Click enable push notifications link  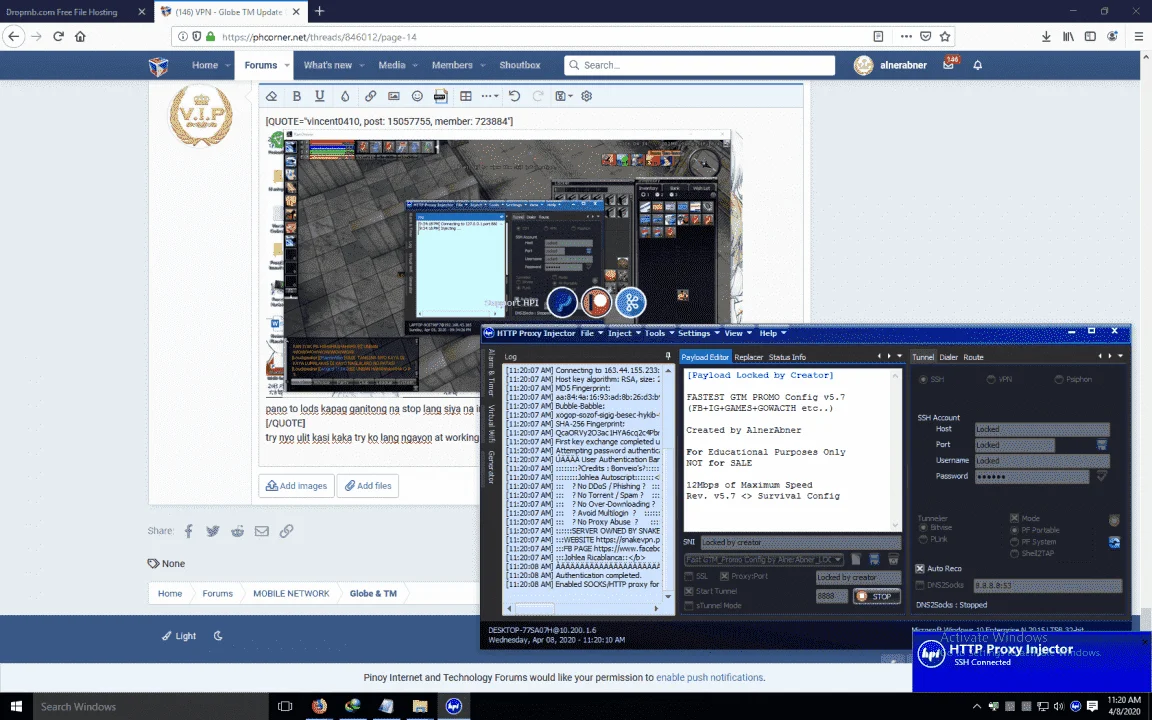709,677
